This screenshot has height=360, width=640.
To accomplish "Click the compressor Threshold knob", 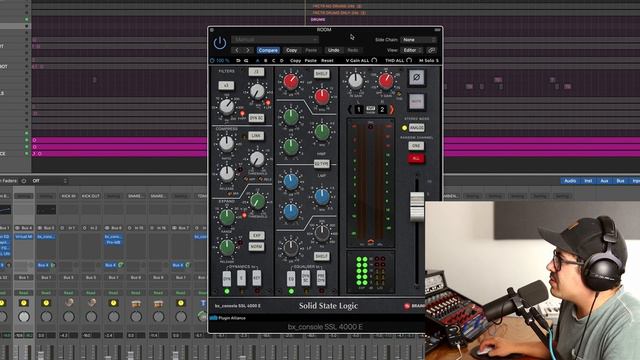I will point(257,159).
